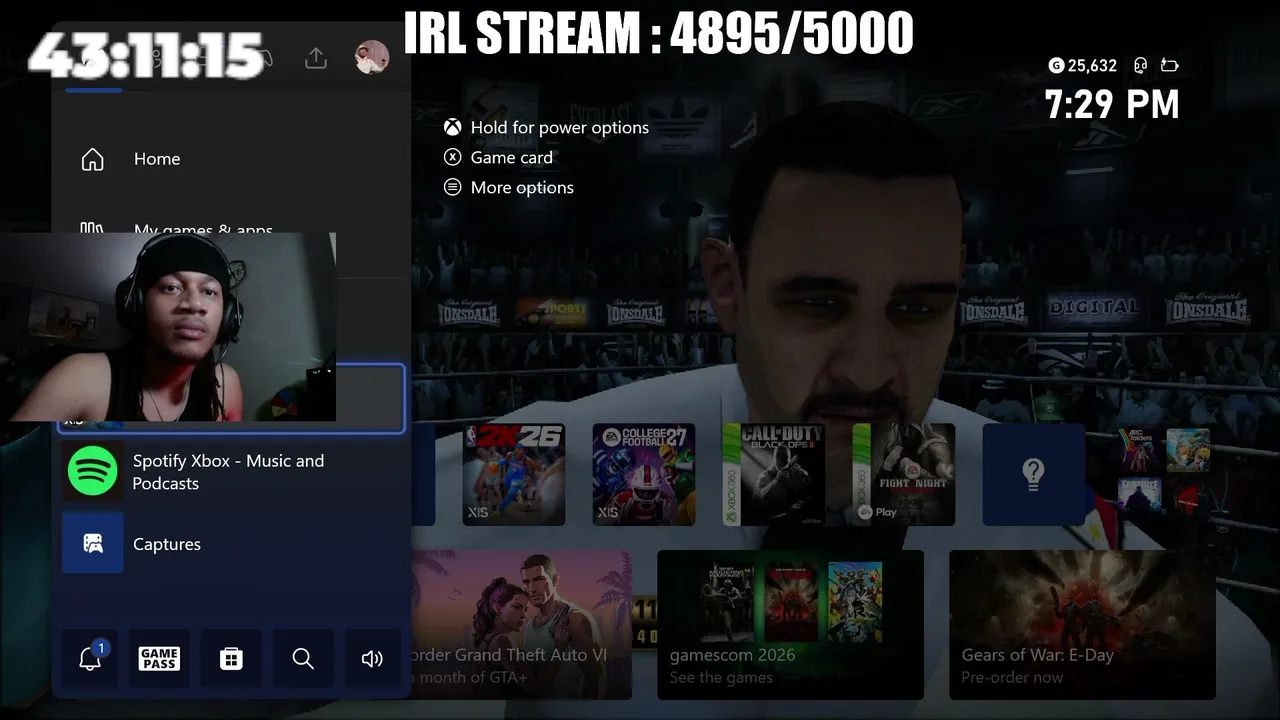Open the Call of Duty Black Ops II tile
This screenshot has width=1280, height=720.
[x=774, y=474]
